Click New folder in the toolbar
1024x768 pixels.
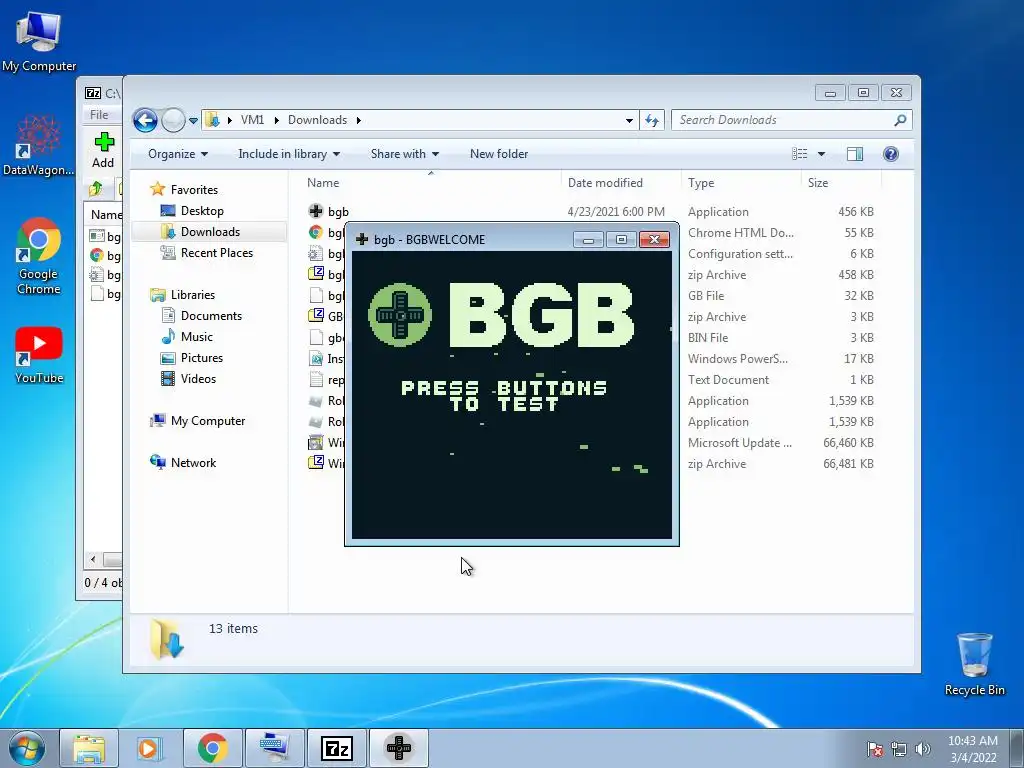pyautogui.click(x=499, y=154)
